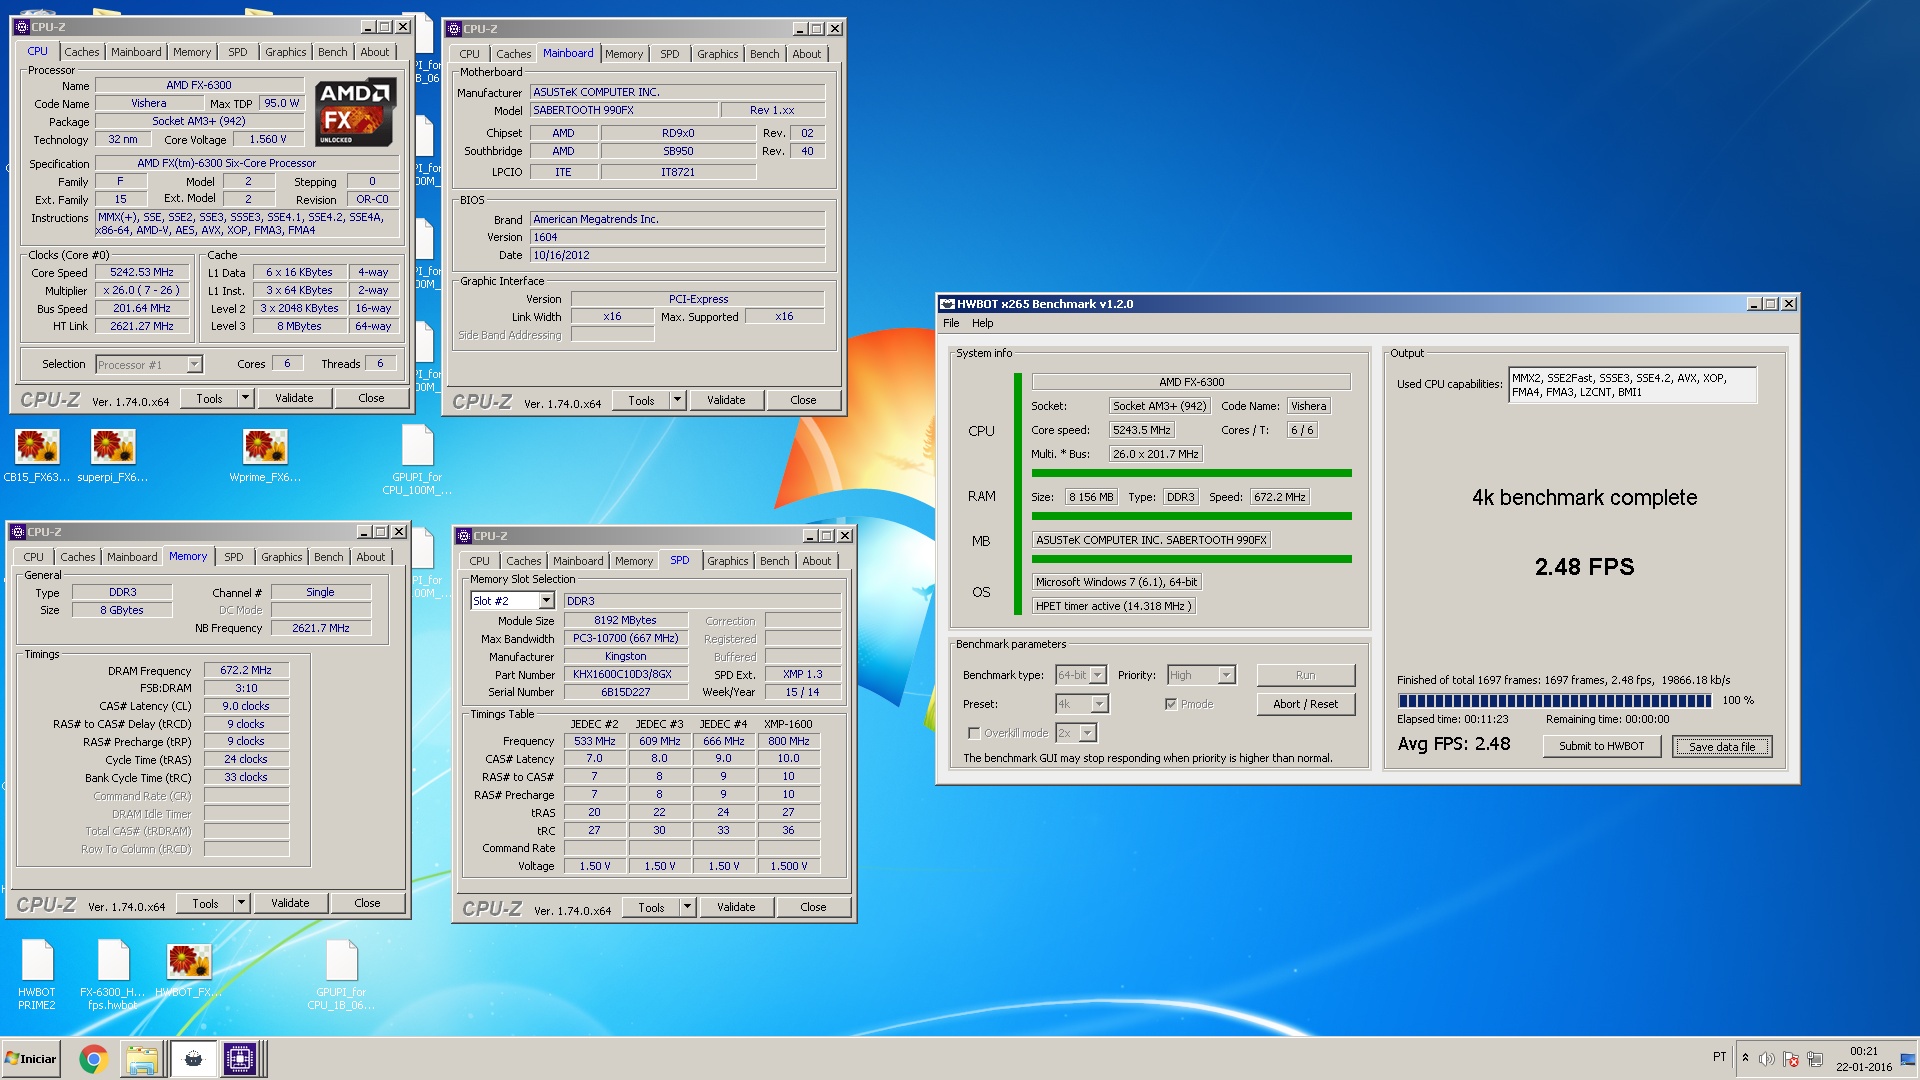Screen dimensions: 1920x1080
Task: Click the AMD FX Unlocked logo
Action: [355, 113]
